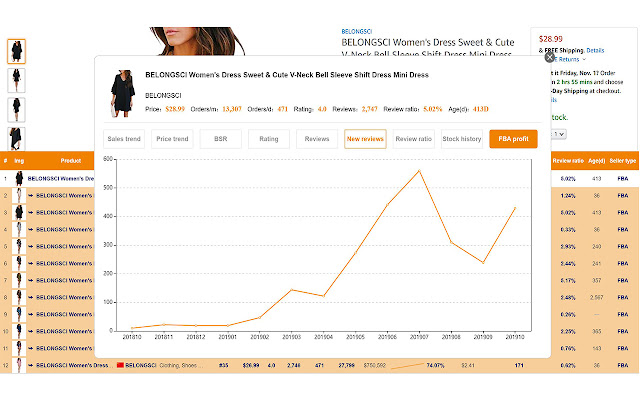Close the product trend popup
The height and width of the screenshot is (400, 640).
[549, 58]
